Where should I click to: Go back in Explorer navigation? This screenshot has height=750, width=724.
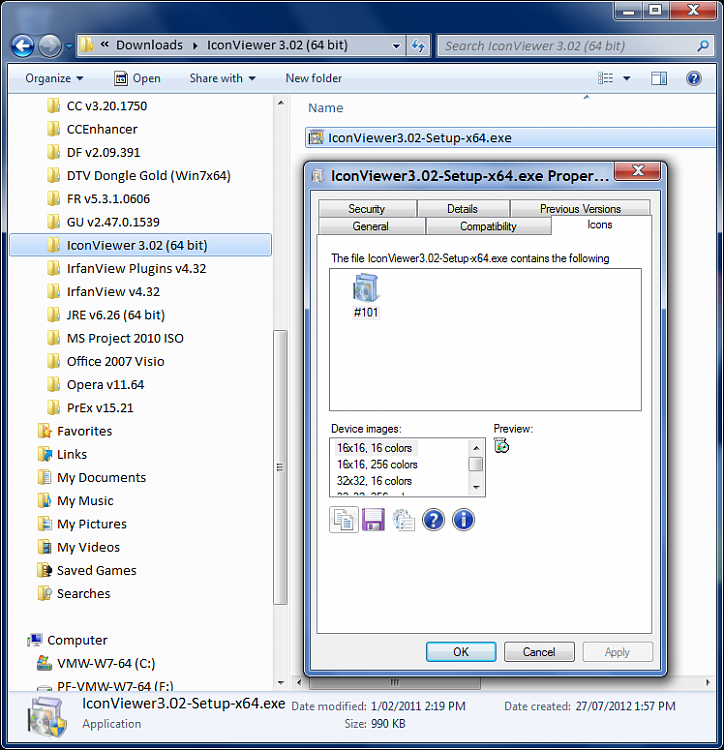click(22, 46)
